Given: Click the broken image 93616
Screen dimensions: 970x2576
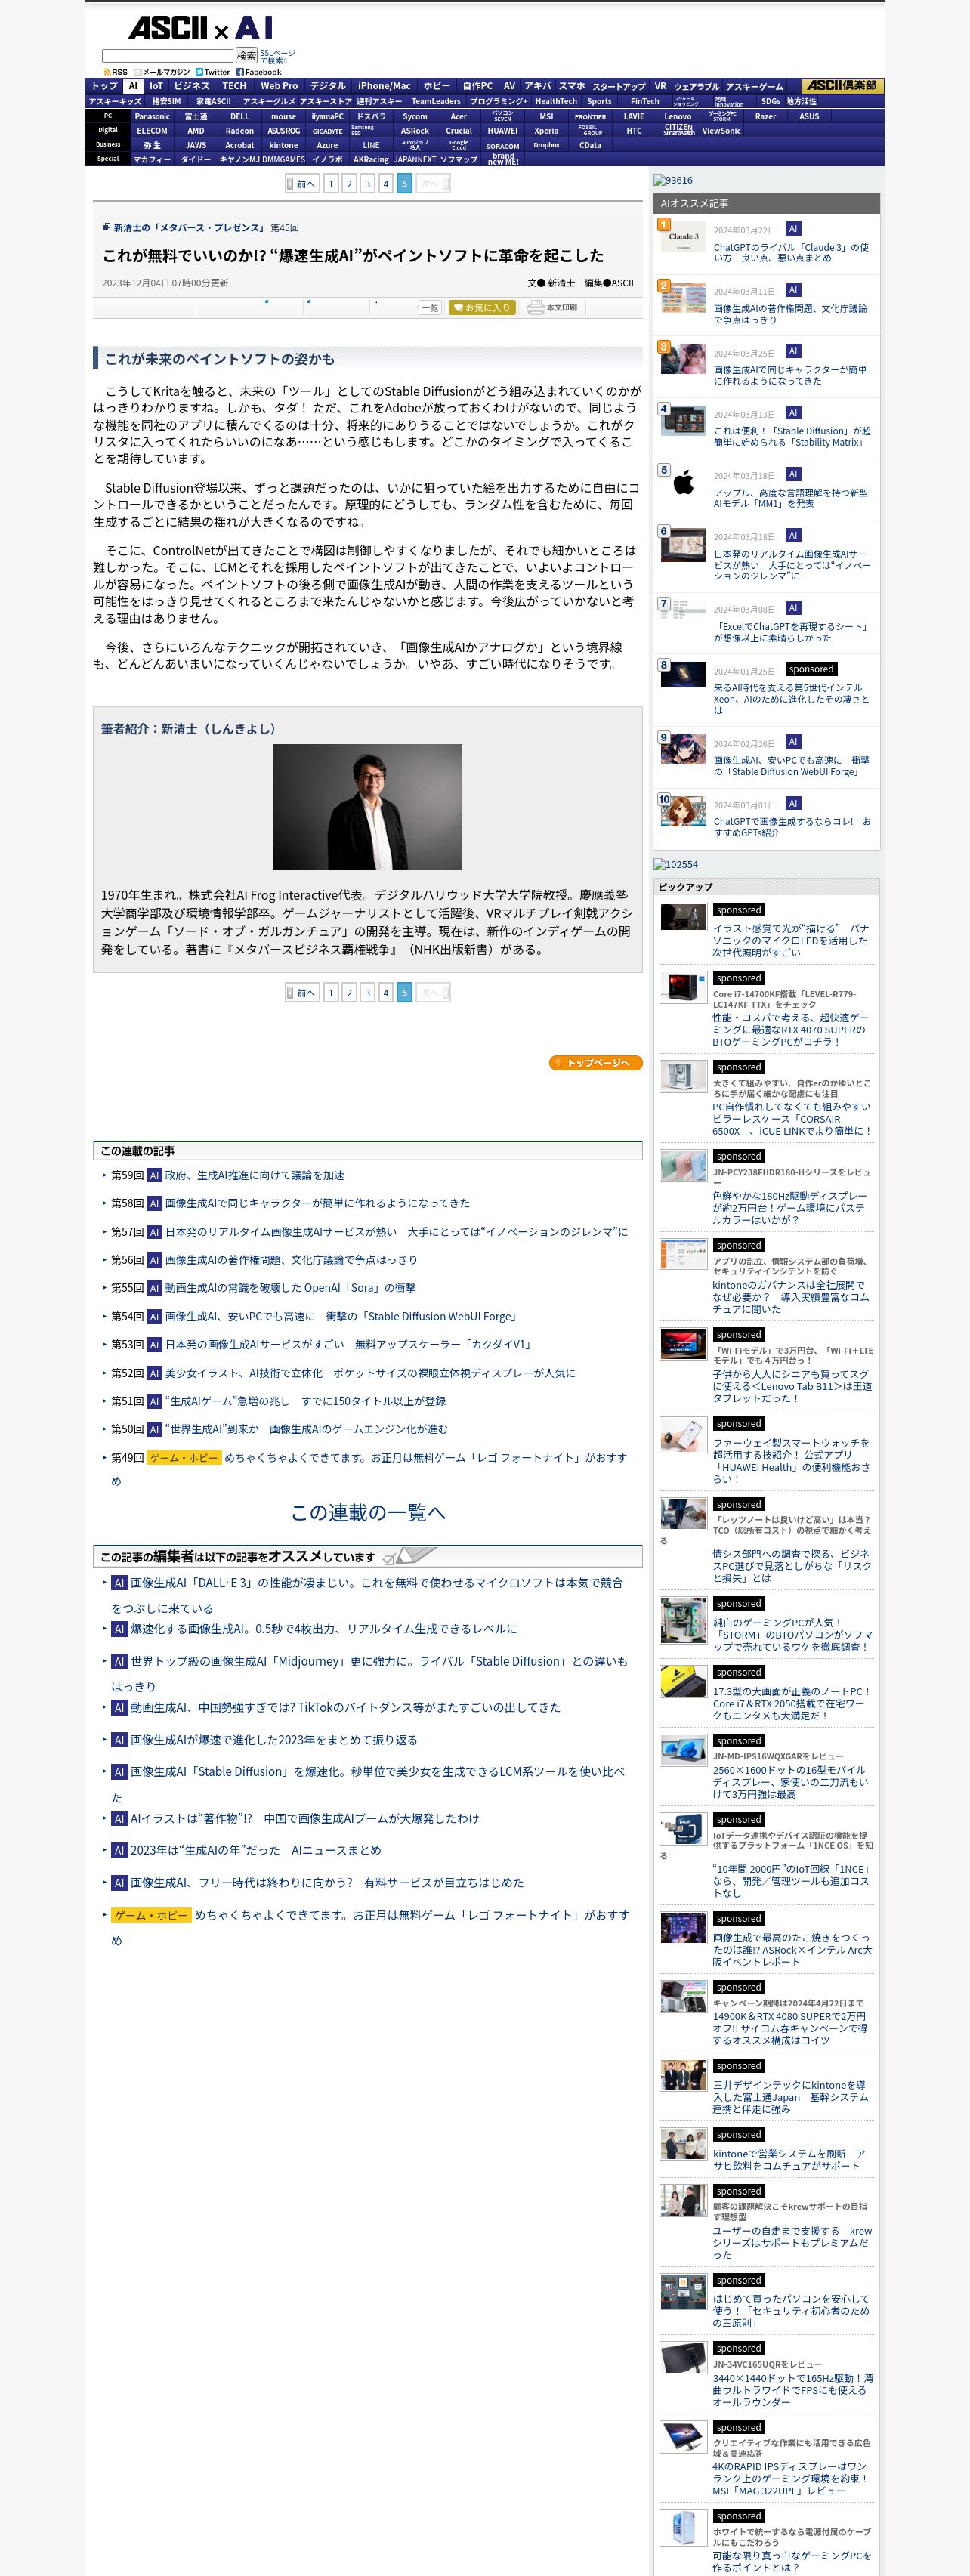Looking at the screenshot, I should coord(673,180).
